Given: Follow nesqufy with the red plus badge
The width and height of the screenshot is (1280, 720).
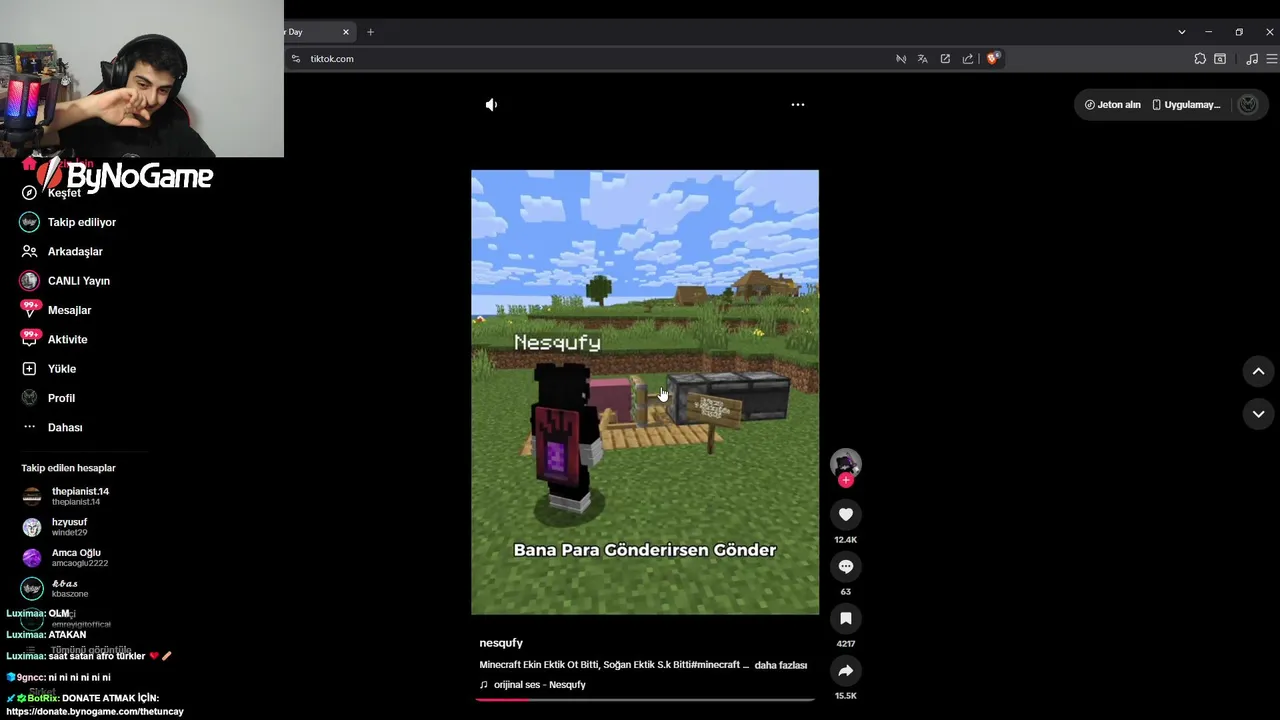Looking at the screenshot, I should 846,480.
